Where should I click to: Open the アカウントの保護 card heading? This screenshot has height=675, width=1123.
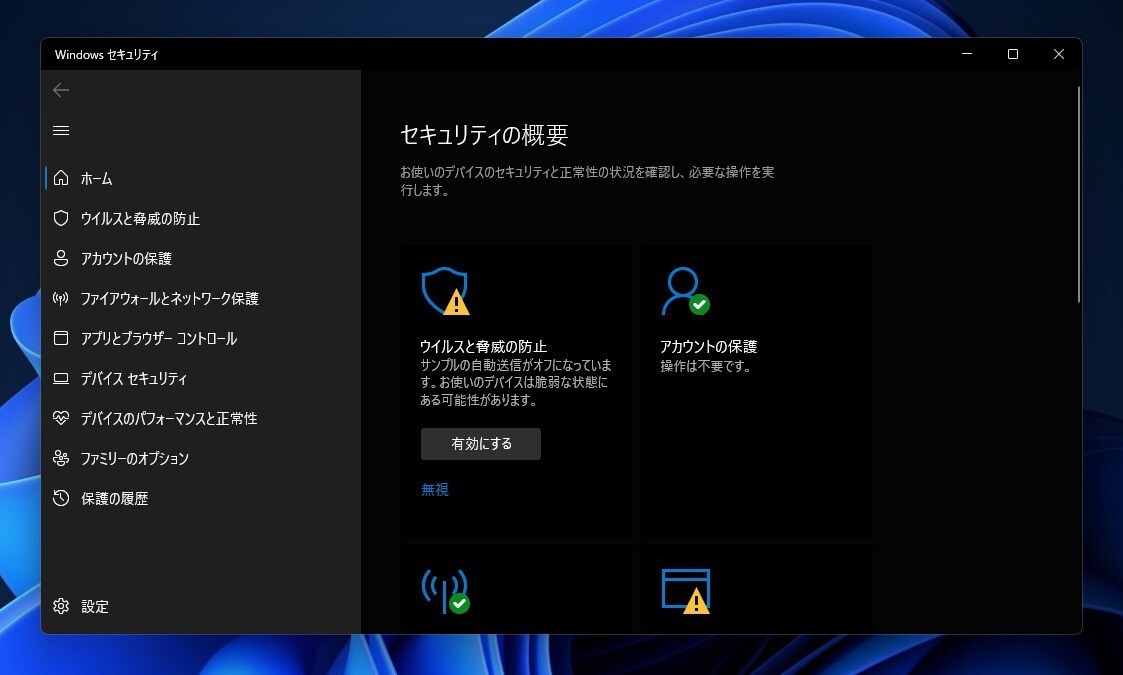(708, 346)
